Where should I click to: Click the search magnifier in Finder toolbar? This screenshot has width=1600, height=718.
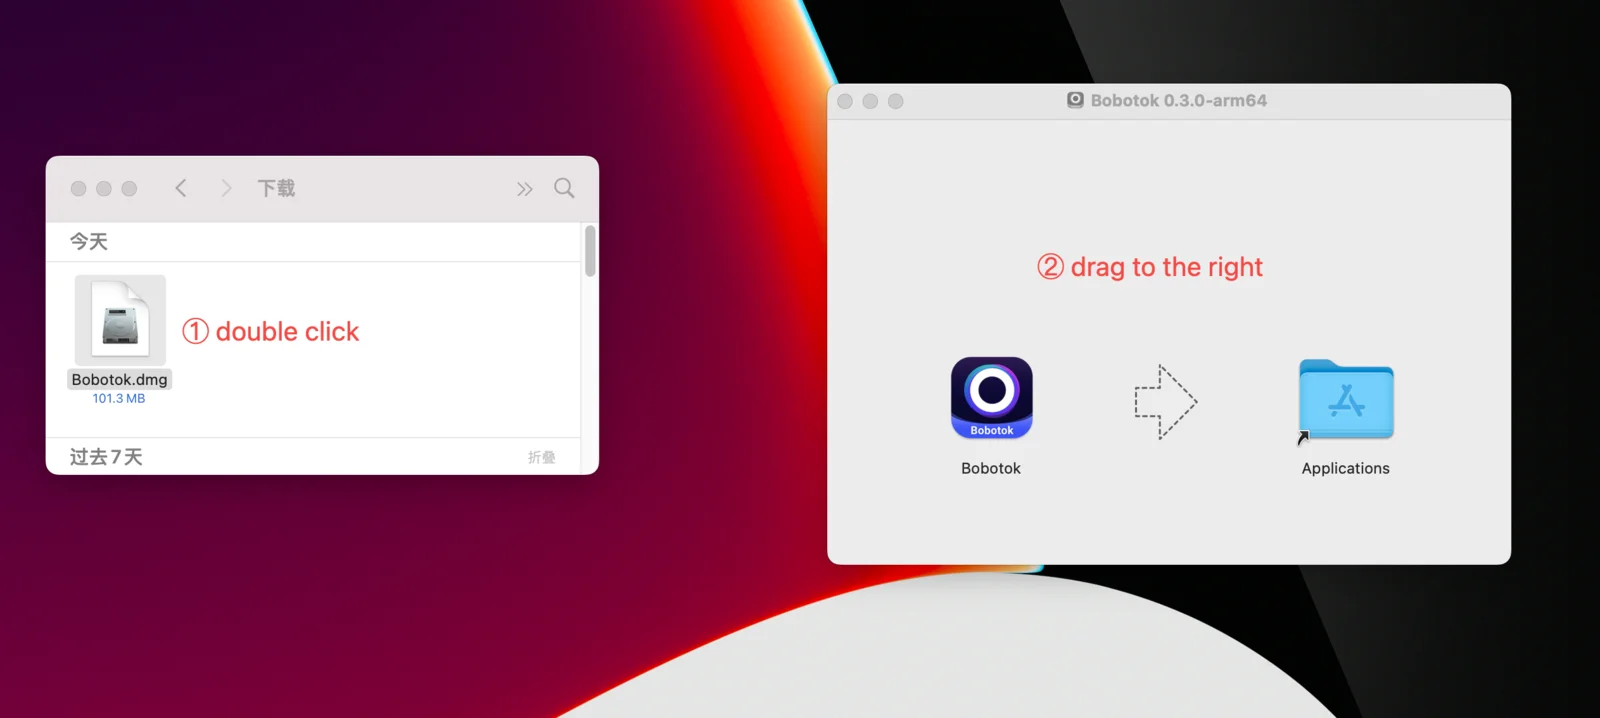(564, 188)
